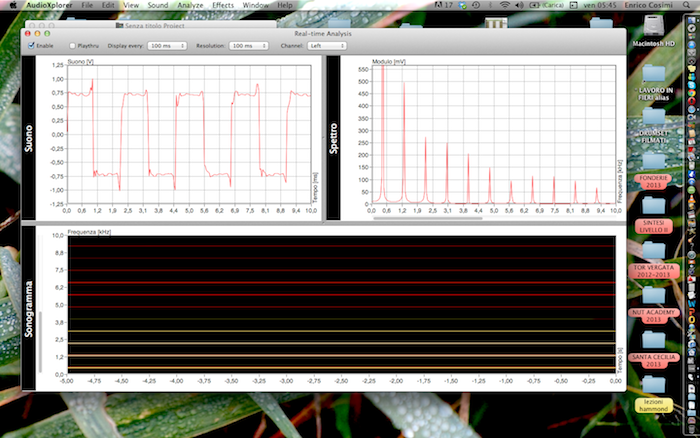Click the Wi-Fi status icon
Screen dimensions: 700x438
click(504, 5)
